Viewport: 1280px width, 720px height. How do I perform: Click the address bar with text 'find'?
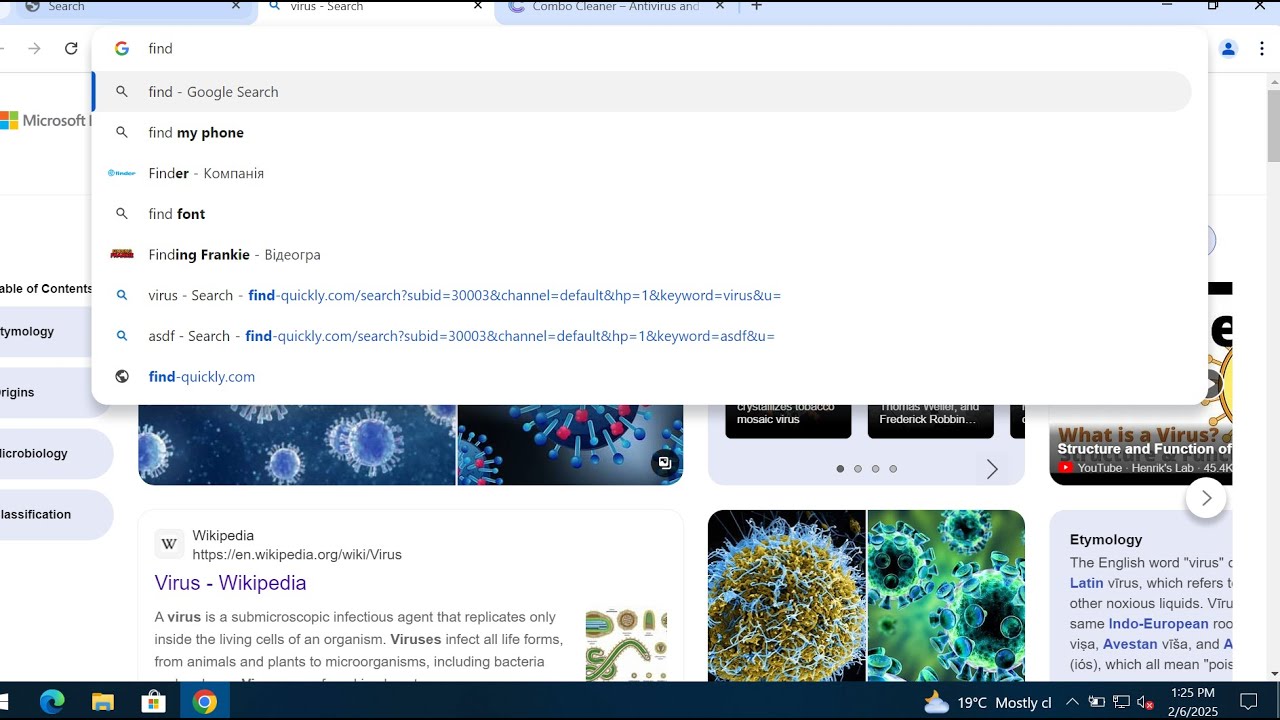(x=650, y=48)
